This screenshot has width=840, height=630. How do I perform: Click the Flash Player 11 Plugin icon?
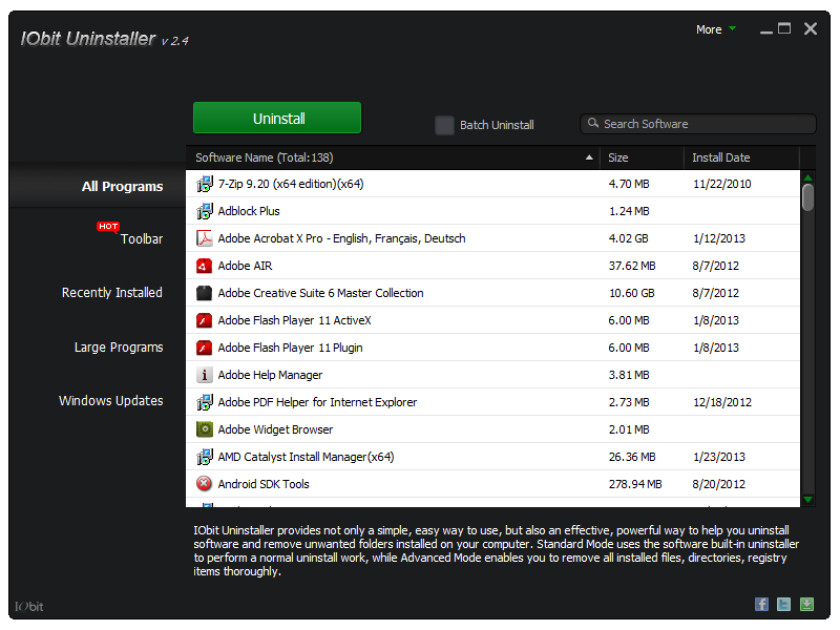click(x=204, y=348)
